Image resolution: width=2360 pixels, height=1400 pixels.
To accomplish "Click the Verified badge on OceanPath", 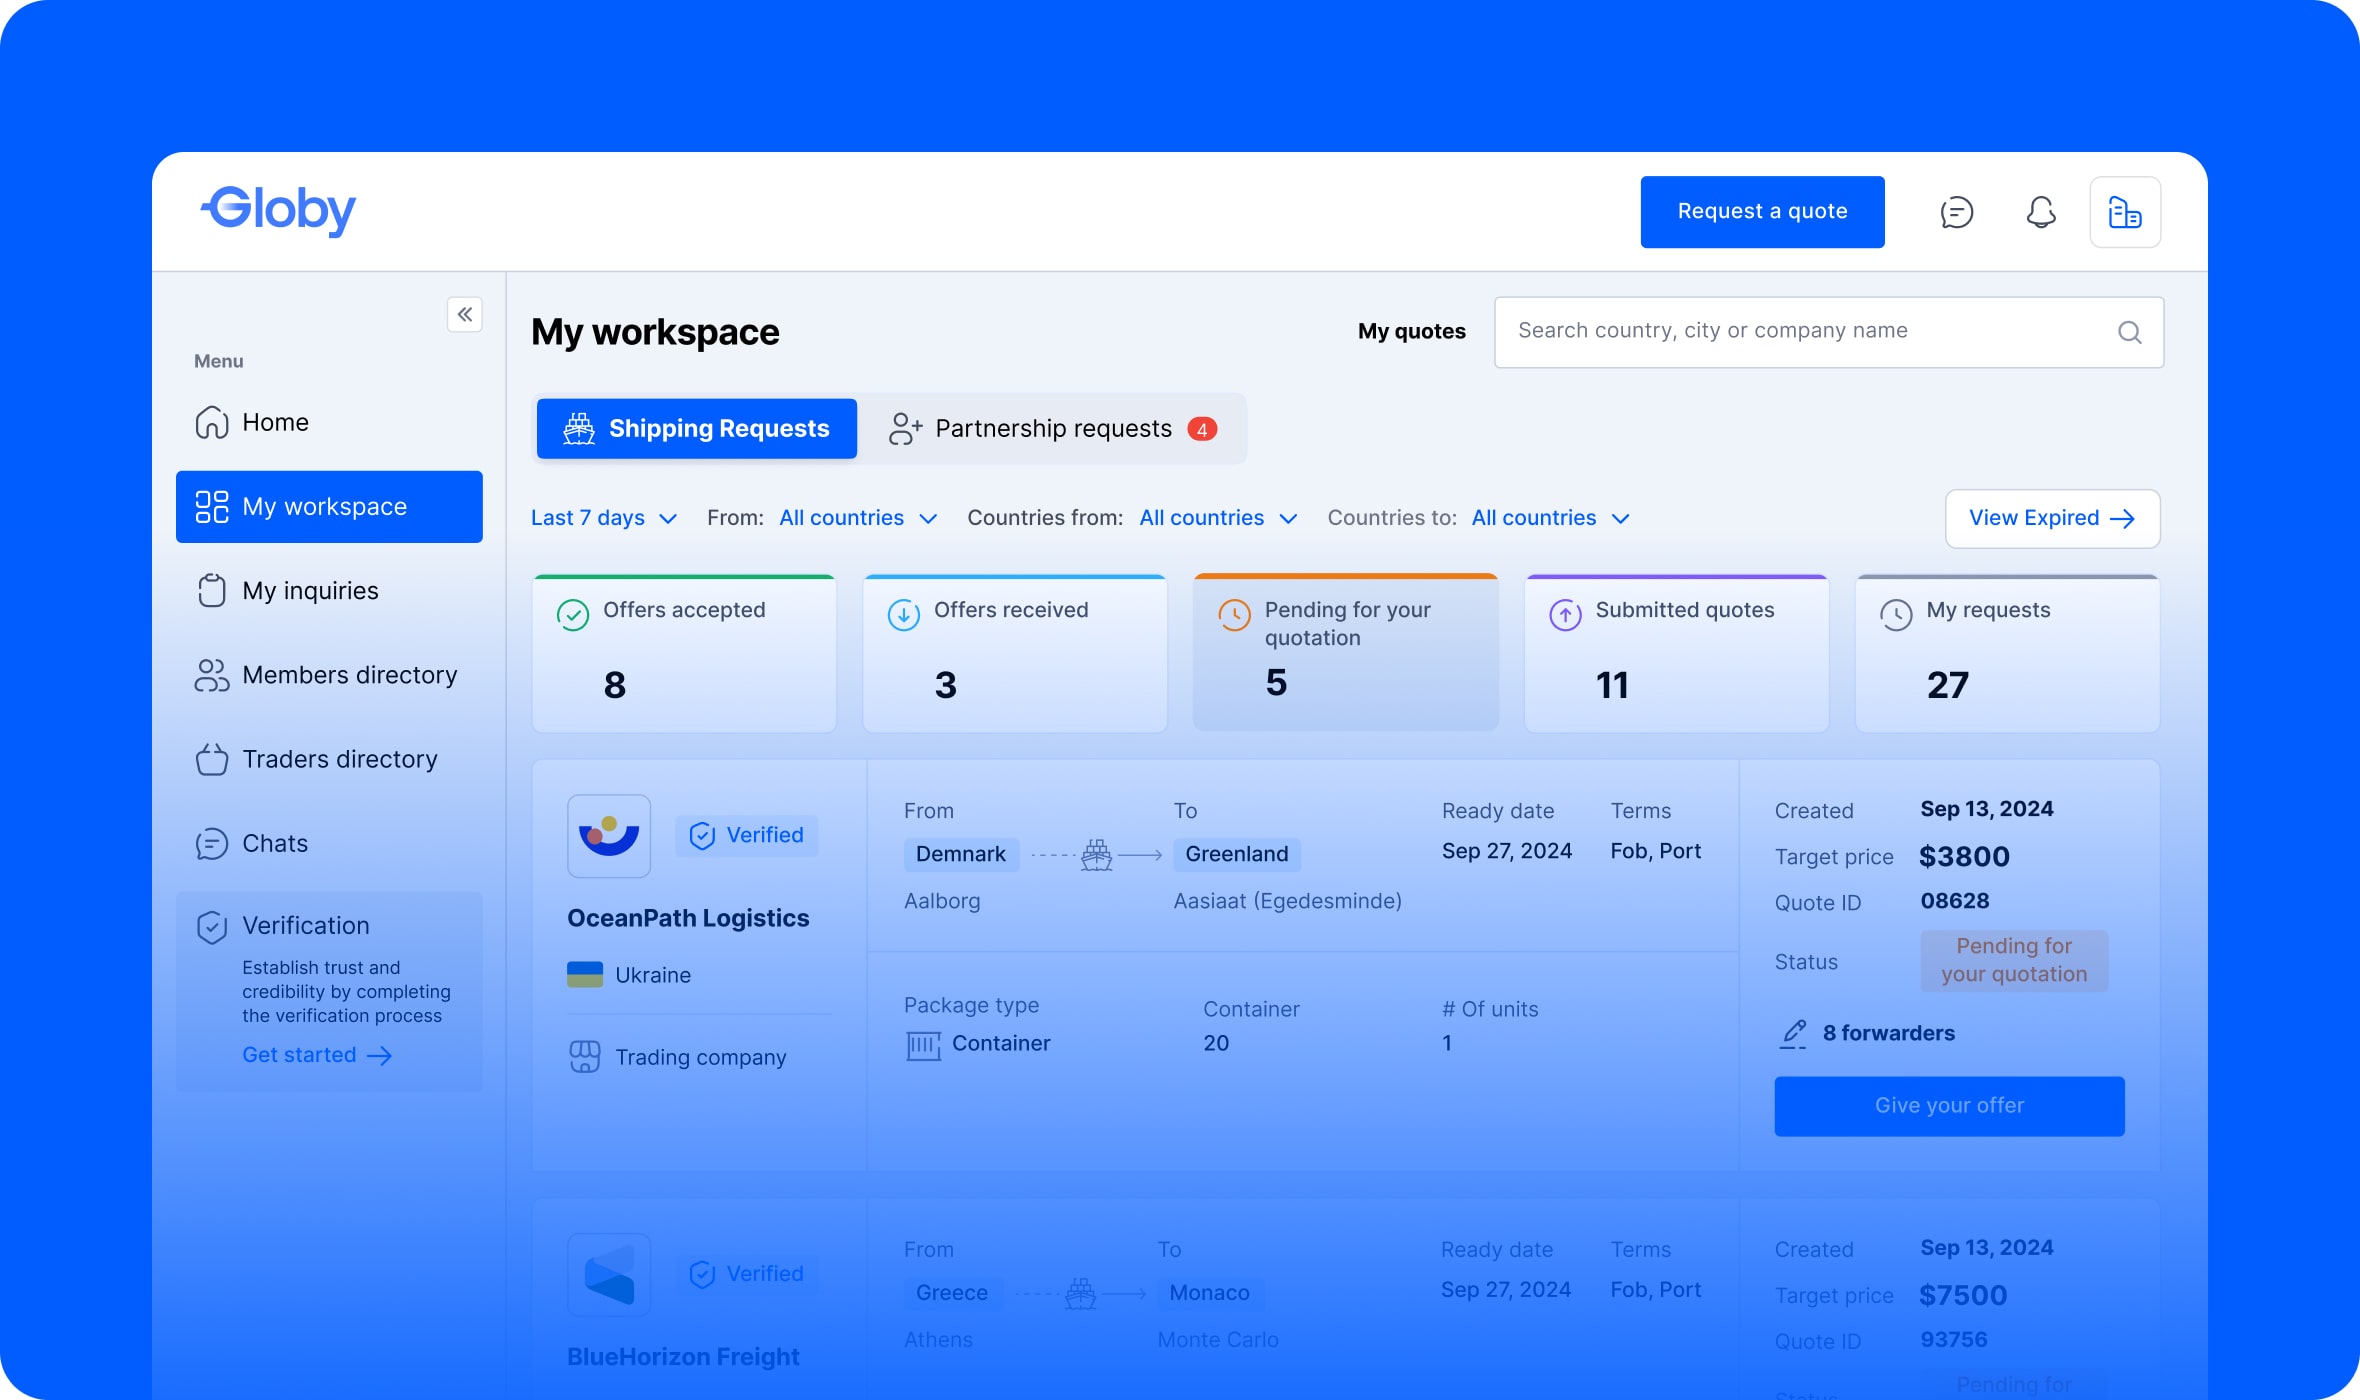I will click(x=747, y=836).
